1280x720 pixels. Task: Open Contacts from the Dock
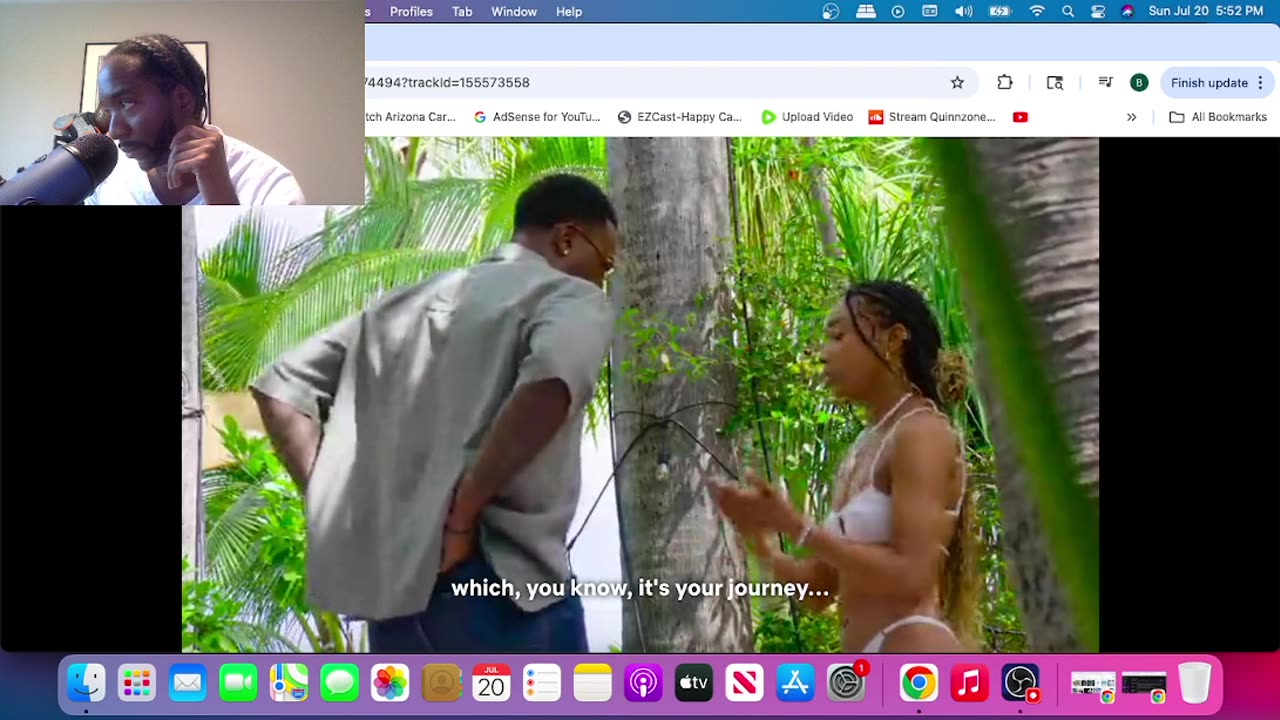440,684
